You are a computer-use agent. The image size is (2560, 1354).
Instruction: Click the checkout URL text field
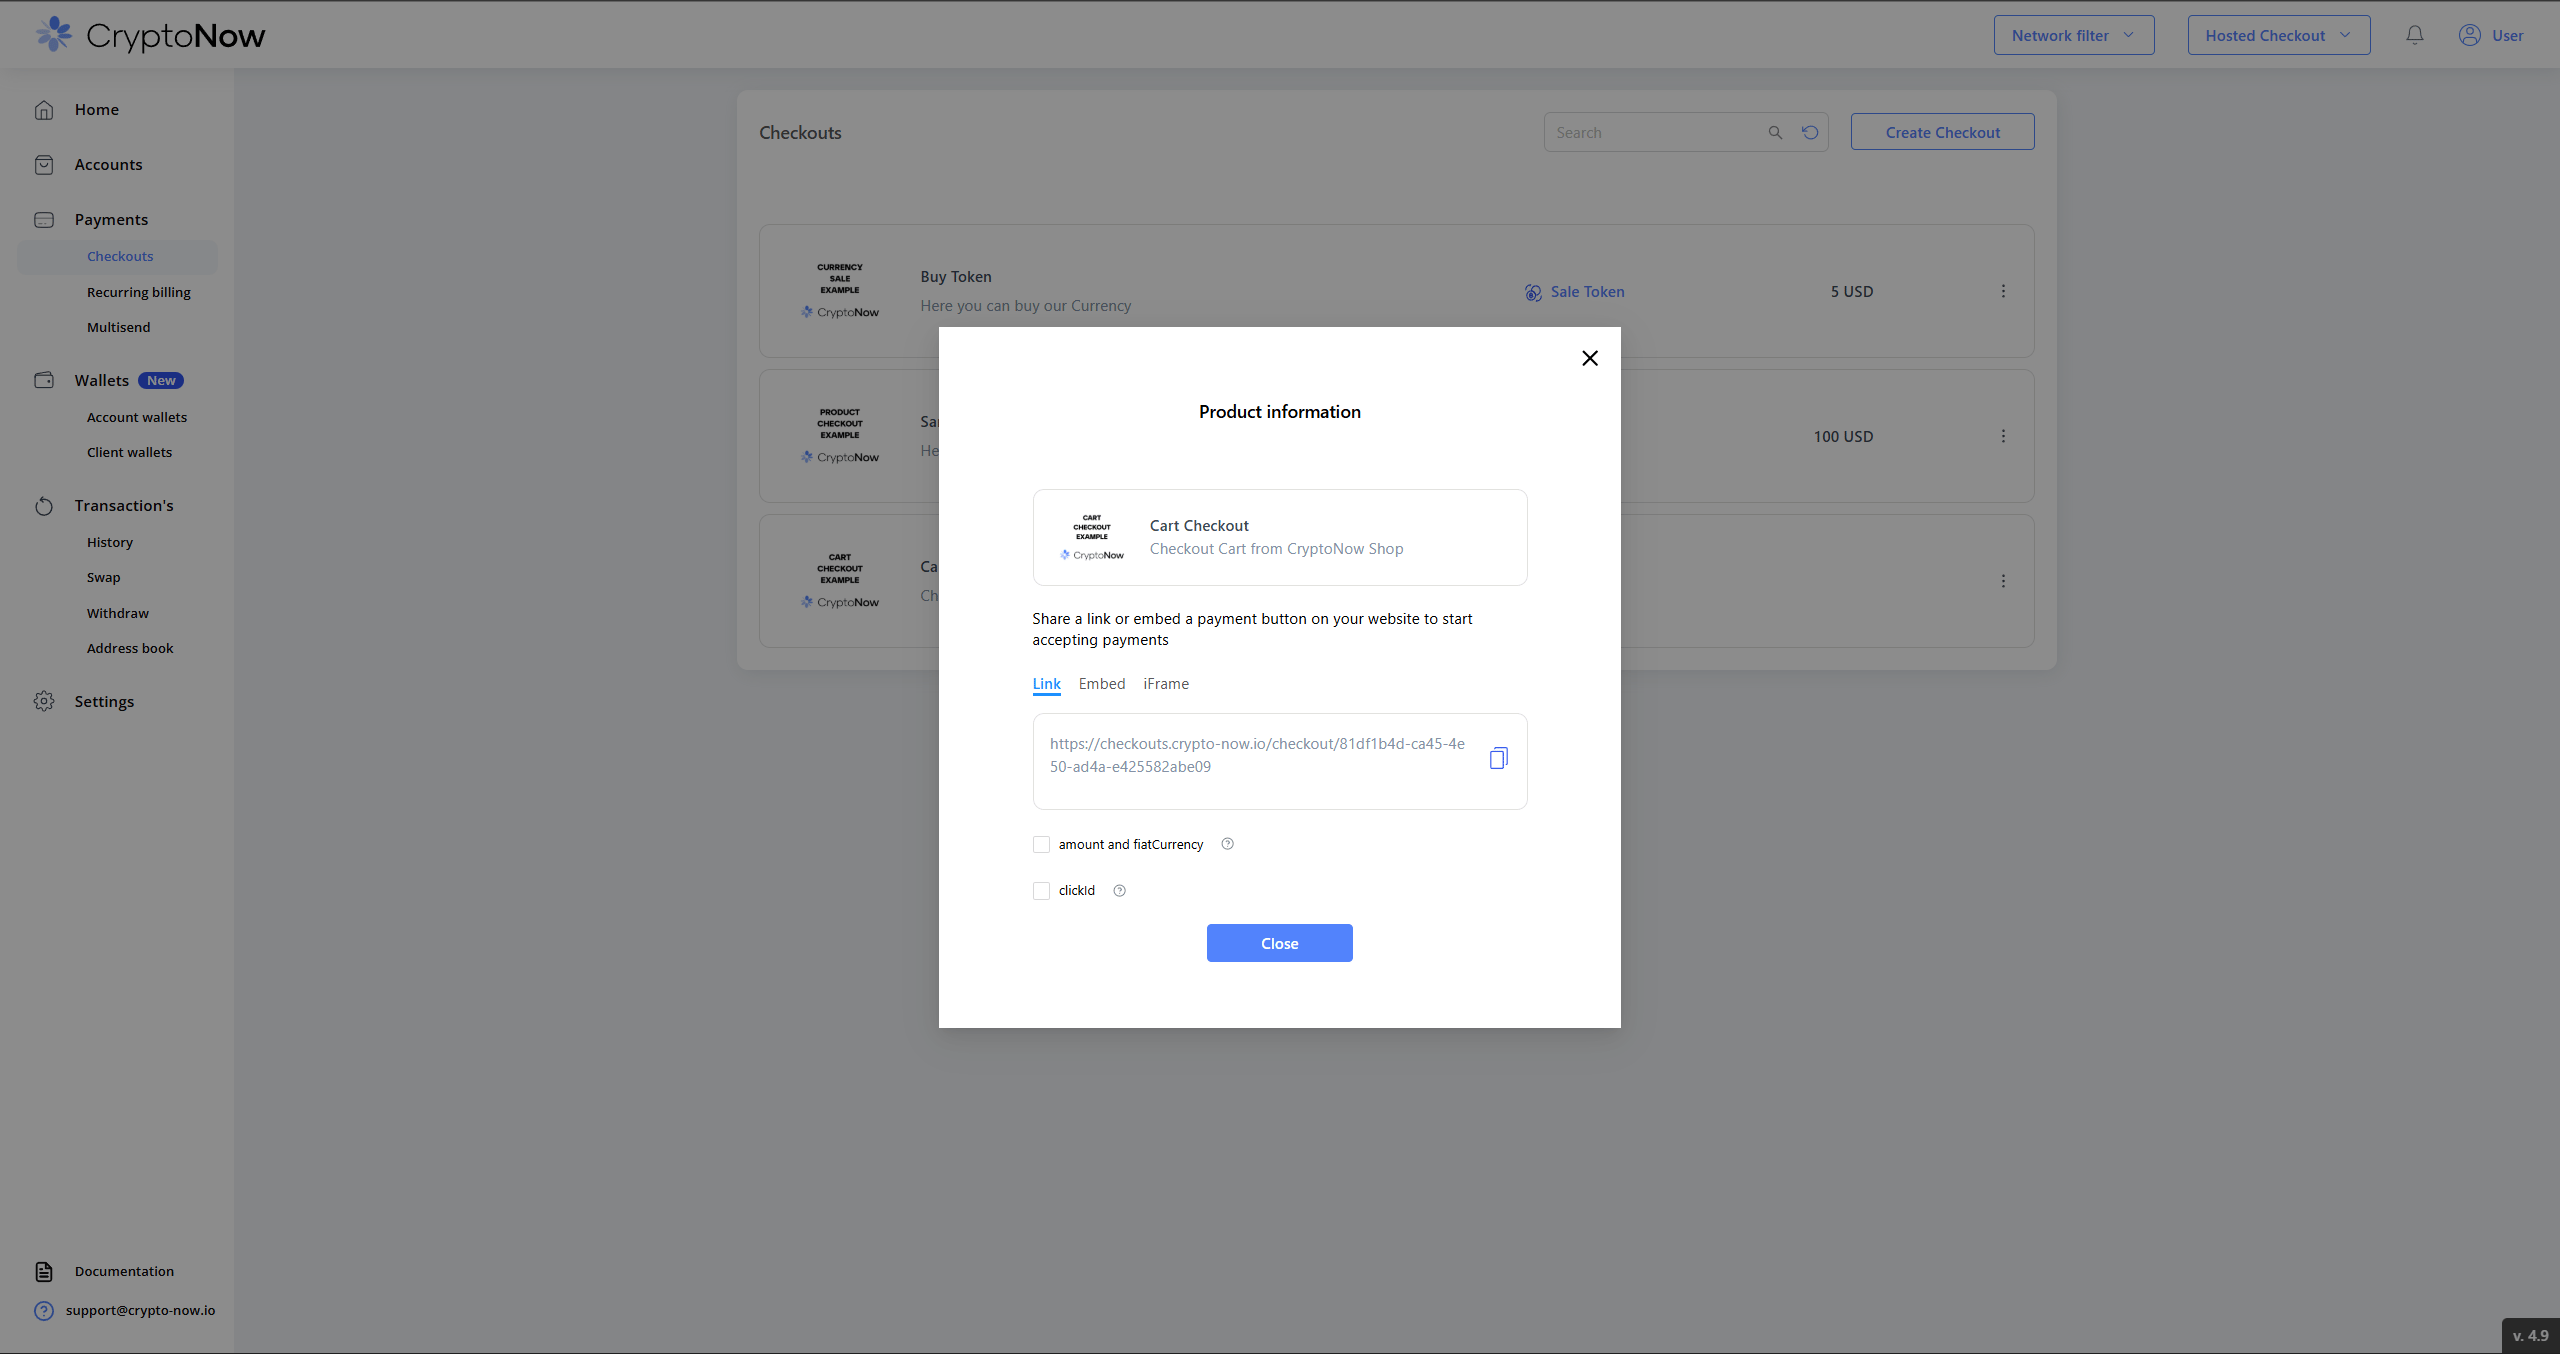(1279, 761)
